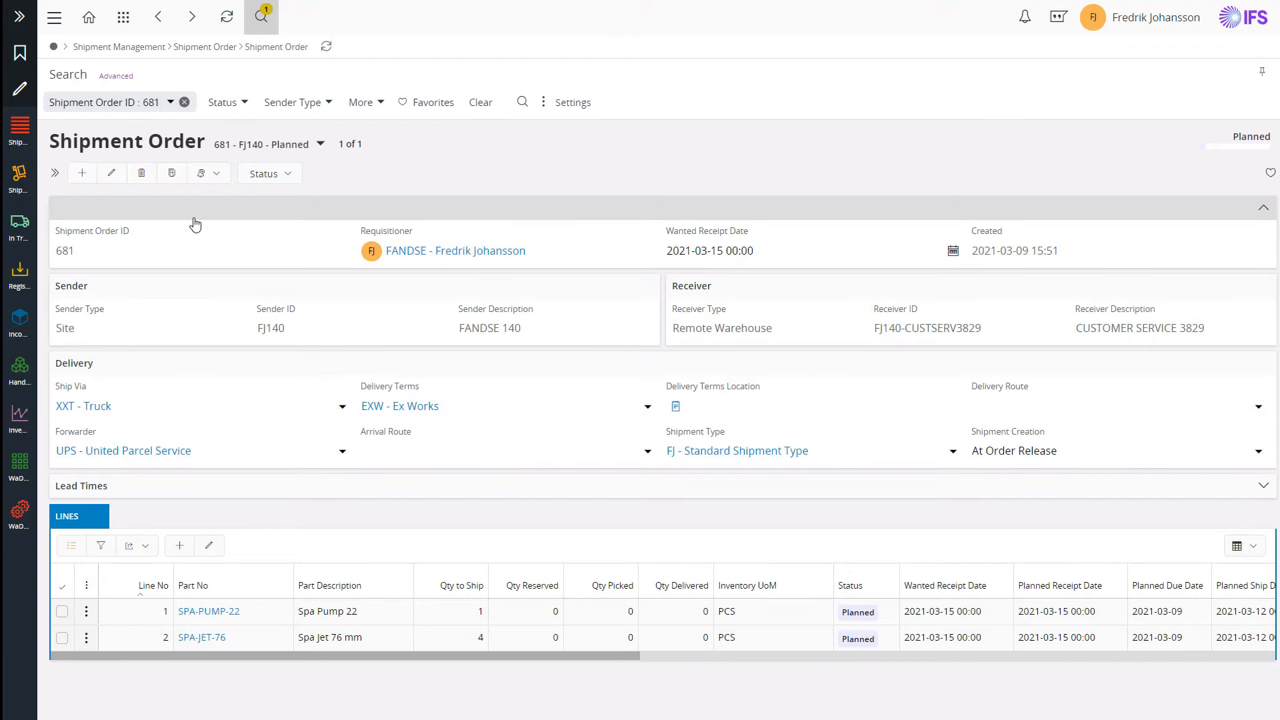Open FANDSE - Fredrik Johansson requisitioner link
The height and width of the screenshot is (720, 1280).
click(455, 251)
